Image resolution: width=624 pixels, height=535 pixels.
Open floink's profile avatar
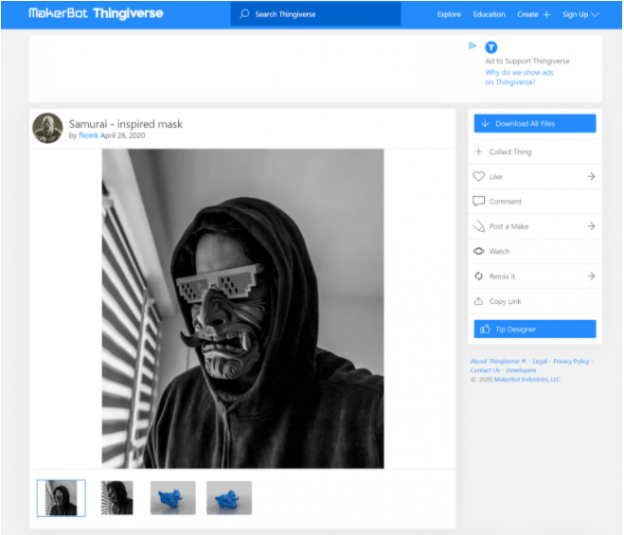pos(48,128)
